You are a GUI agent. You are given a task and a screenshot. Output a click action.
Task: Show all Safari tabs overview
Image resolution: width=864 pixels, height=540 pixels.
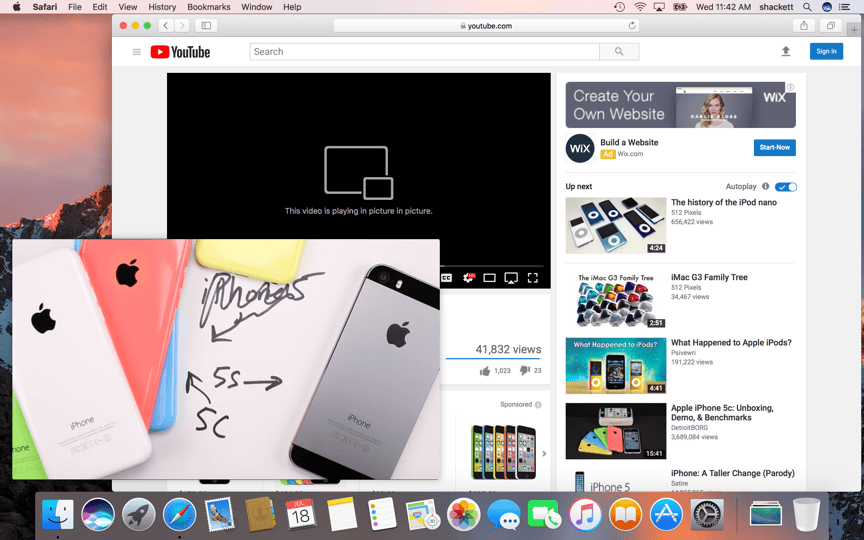831,25
